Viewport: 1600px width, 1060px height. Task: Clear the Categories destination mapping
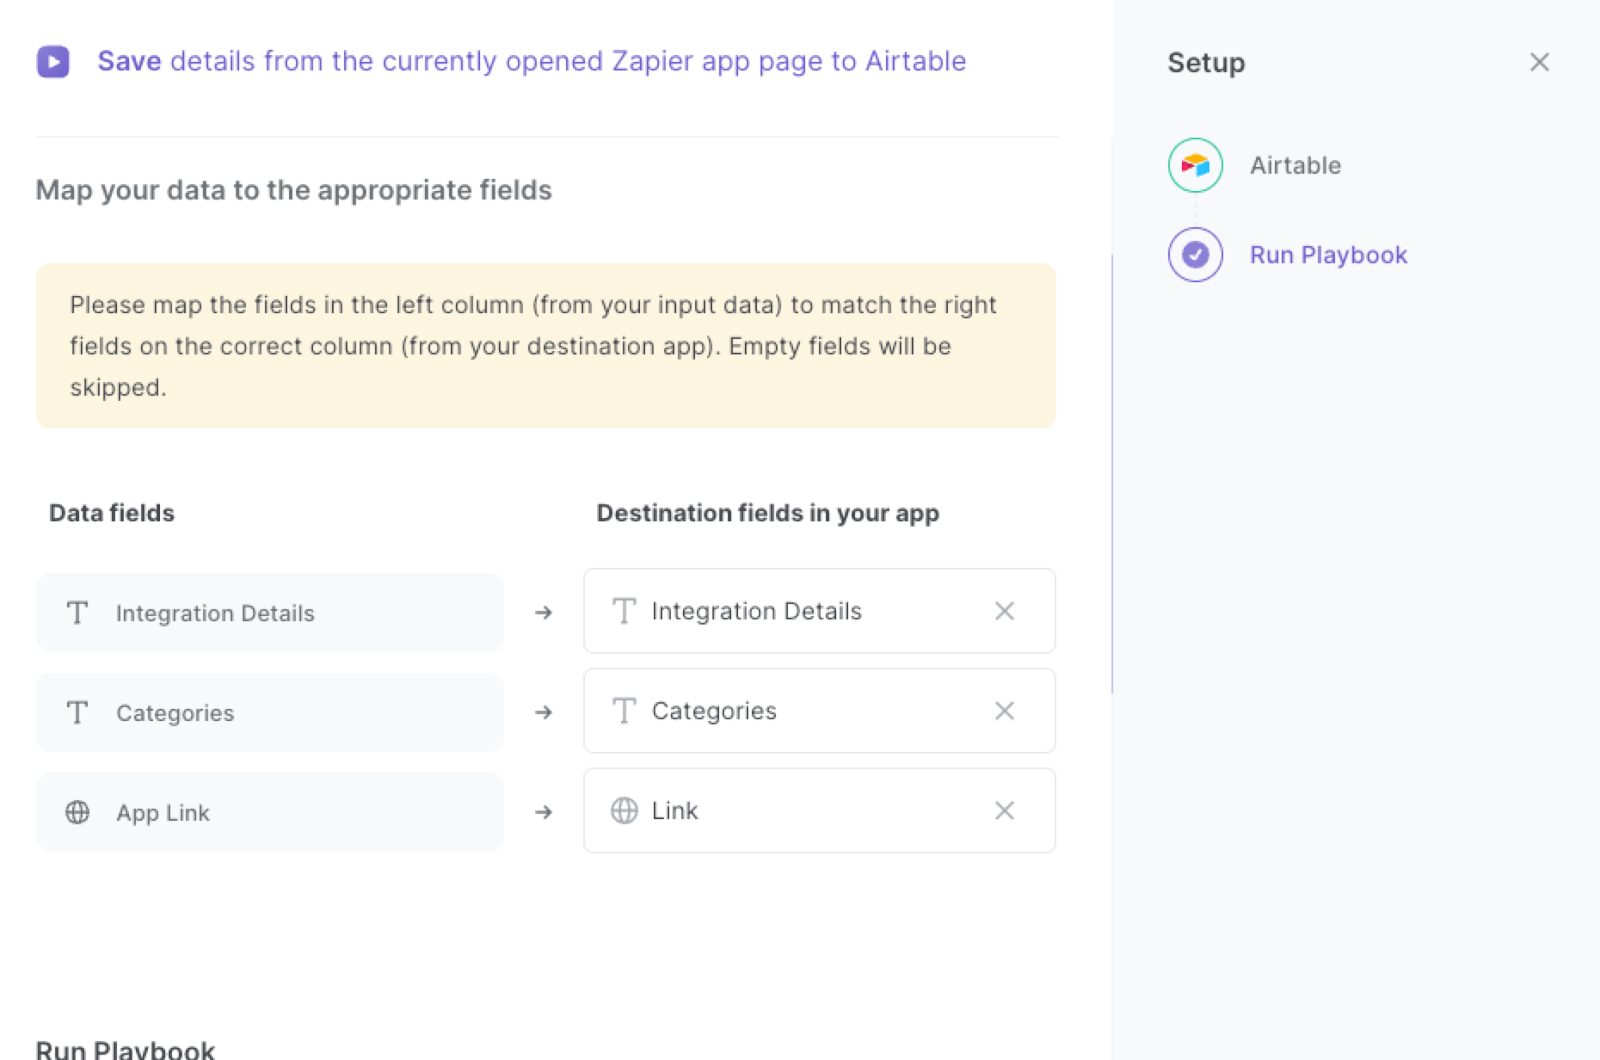pos(1005,711)
